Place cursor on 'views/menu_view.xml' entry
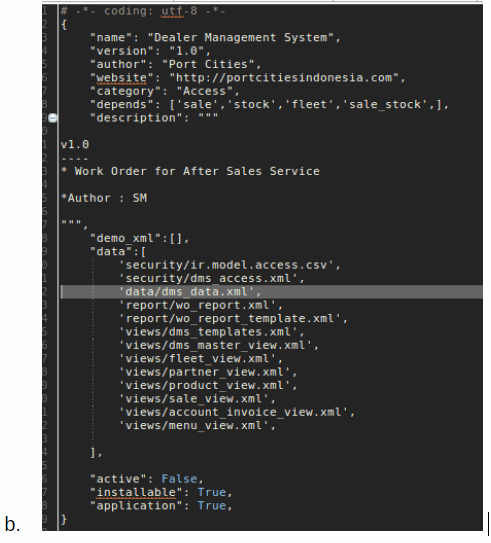Viewport: 491px width, 543px height. (197, 425)
